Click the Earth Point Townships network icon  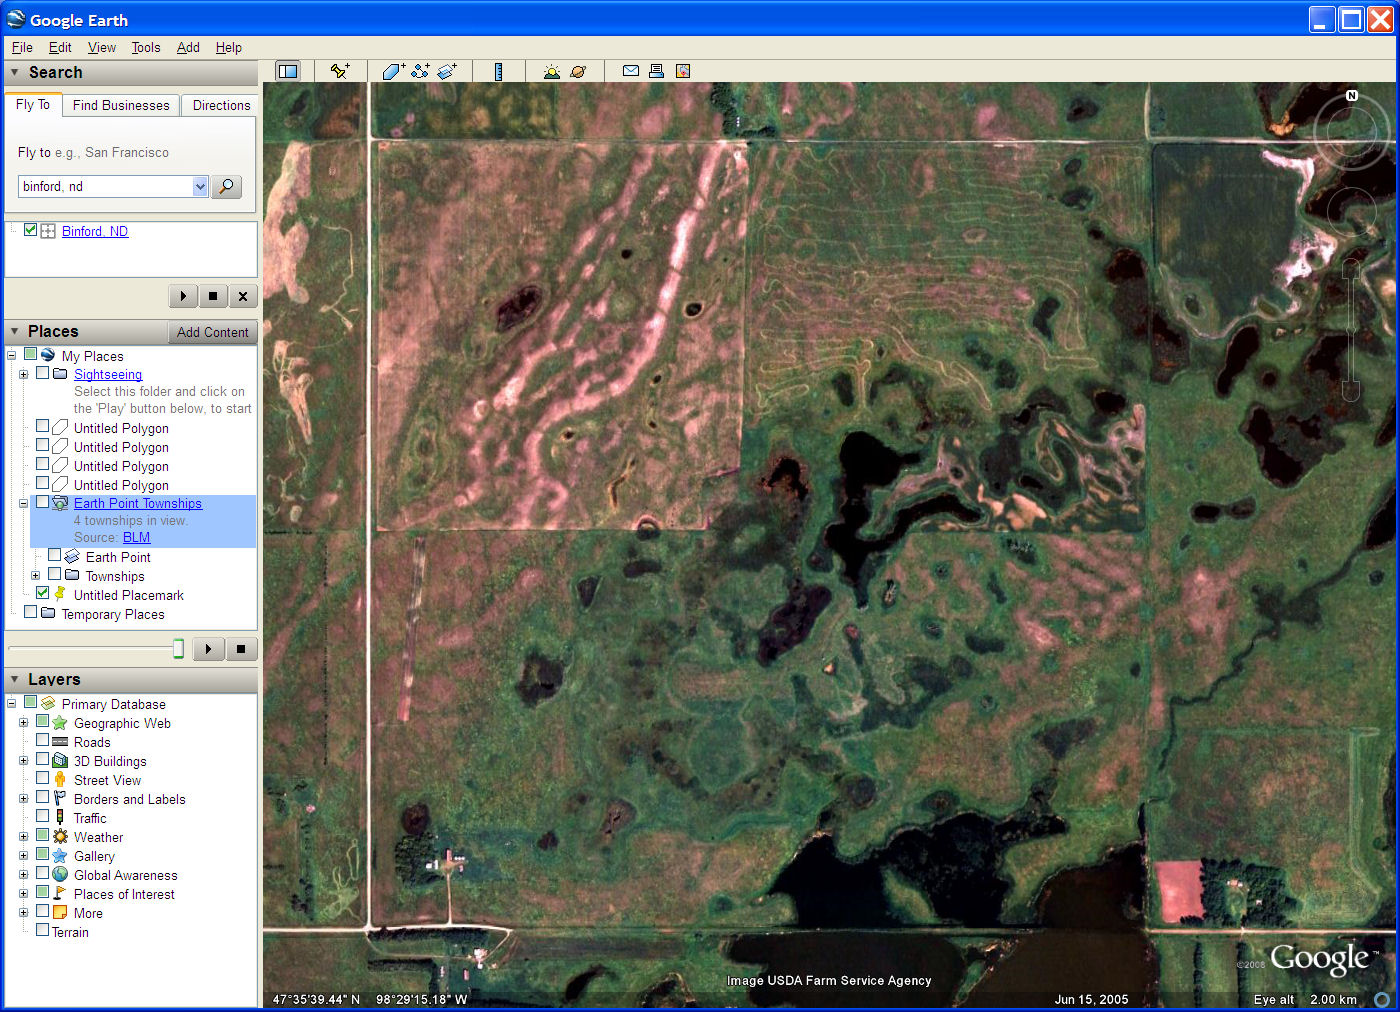[60, 503]
